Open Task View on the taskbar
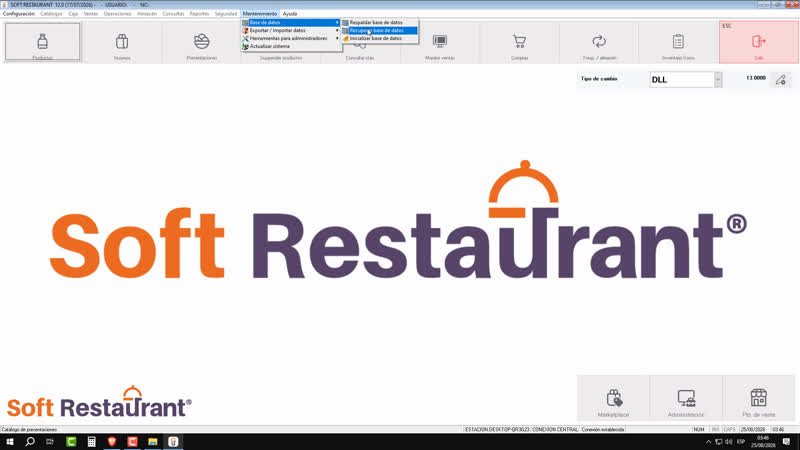 pos(50,442)
